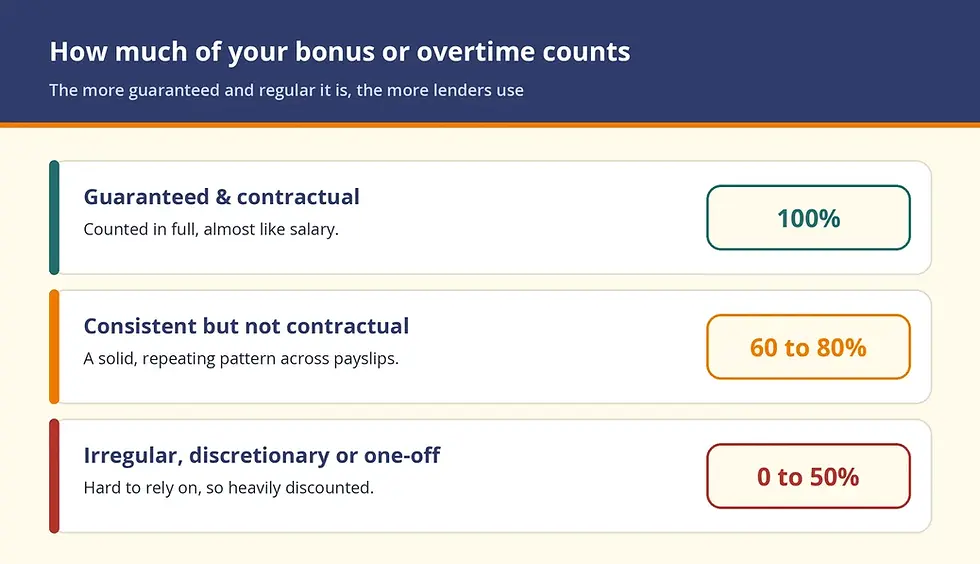Select the Guaranteed & contractual heading
980x564 pixels.
pos(222,197)
